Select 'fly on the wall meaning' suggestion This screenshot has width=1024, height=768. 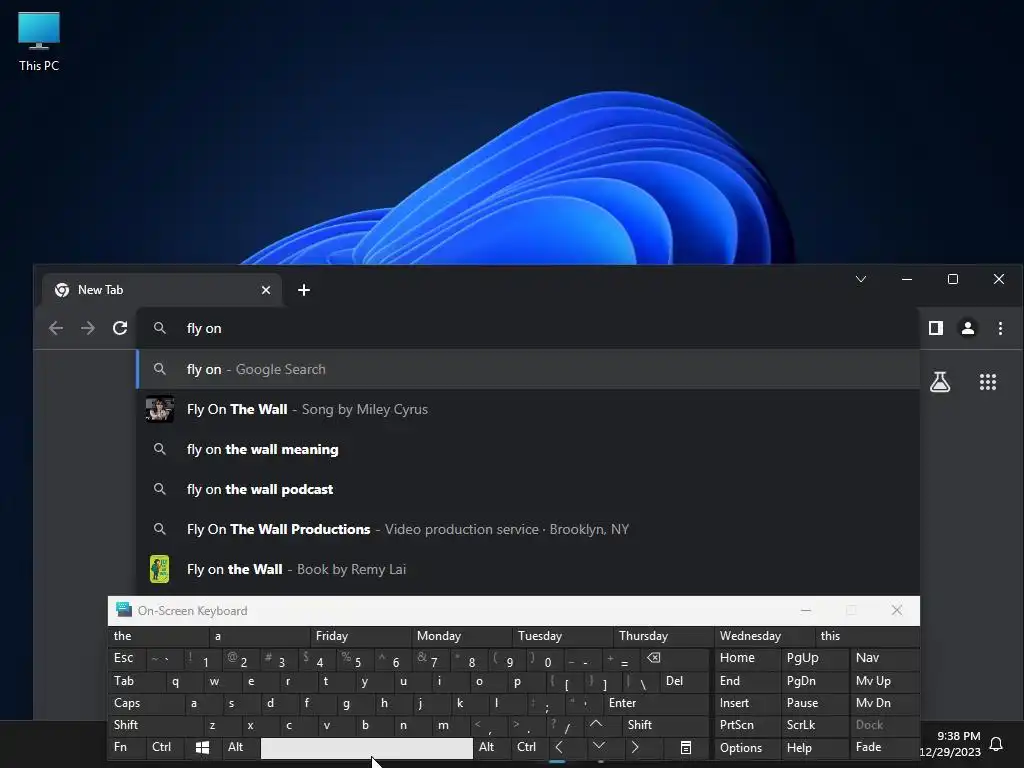click(x=528, y=449)
